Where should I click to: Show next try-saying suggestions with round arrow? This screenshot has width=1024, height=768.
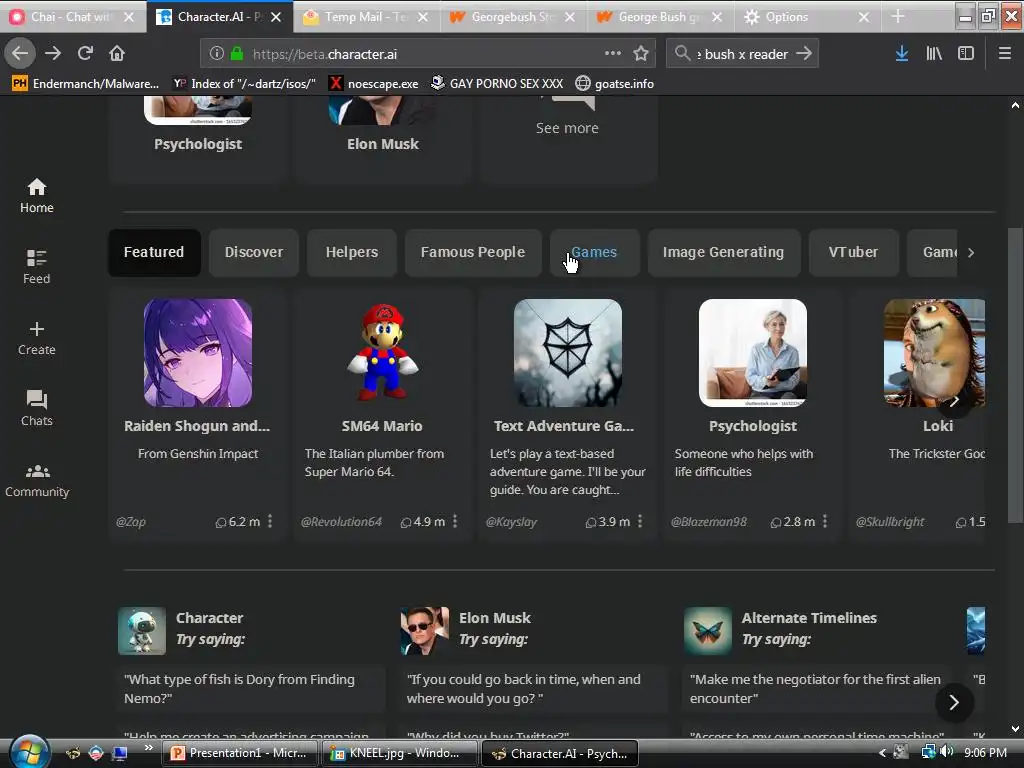[954, 702]
